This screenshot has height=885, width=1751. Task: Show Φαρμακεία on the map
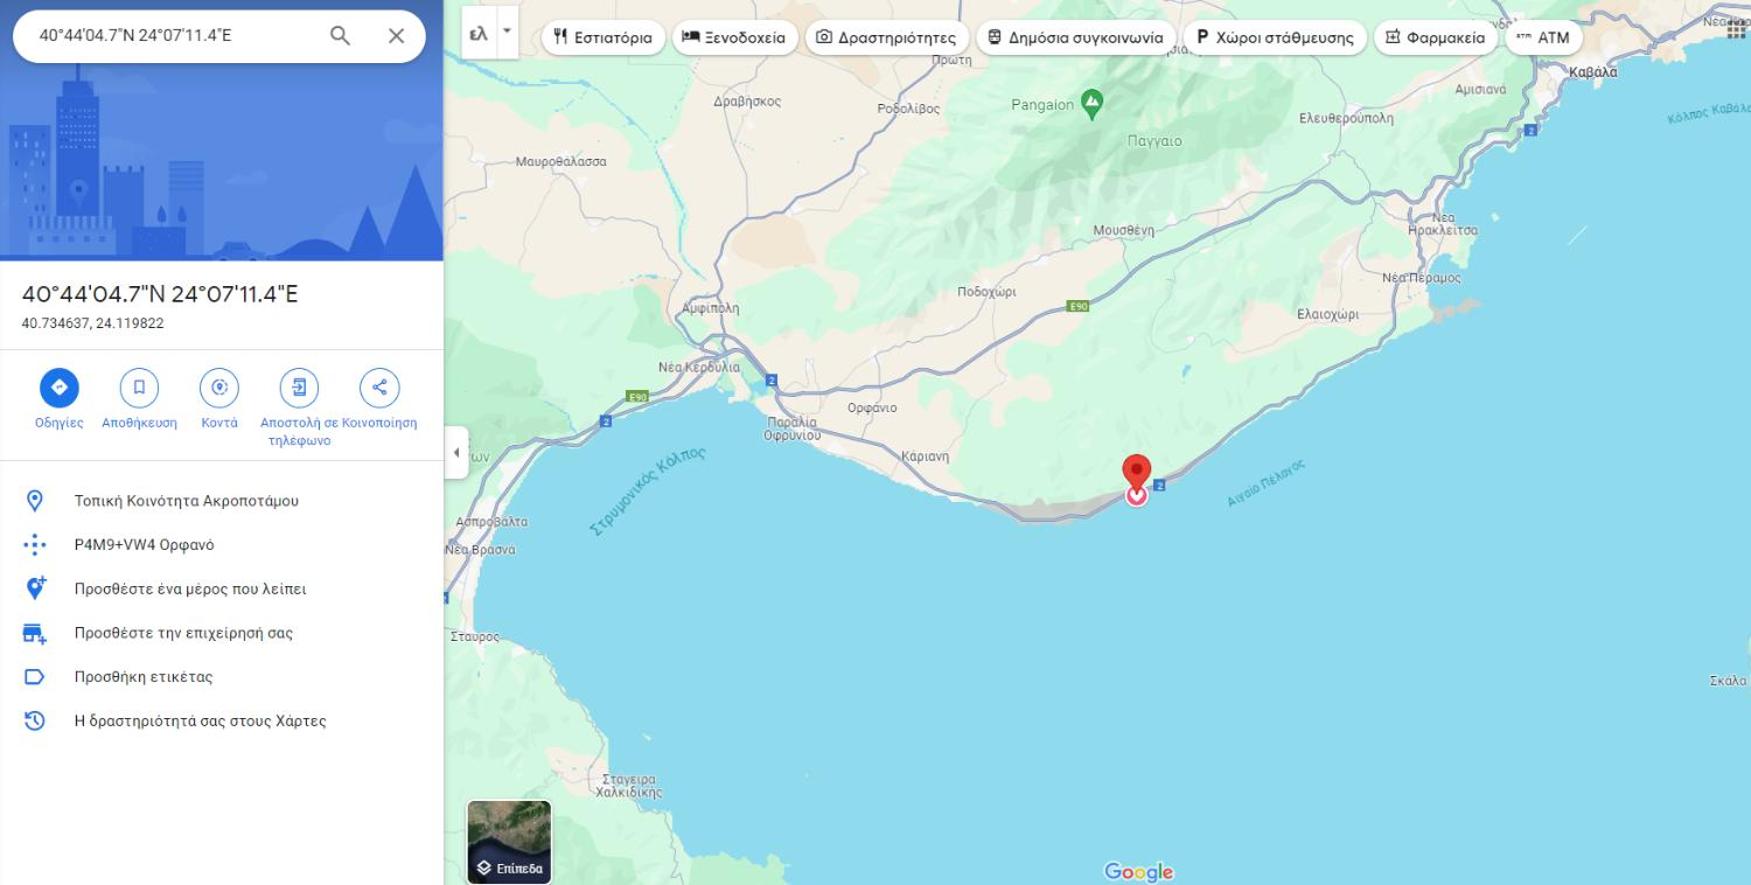pos(1435,37)
